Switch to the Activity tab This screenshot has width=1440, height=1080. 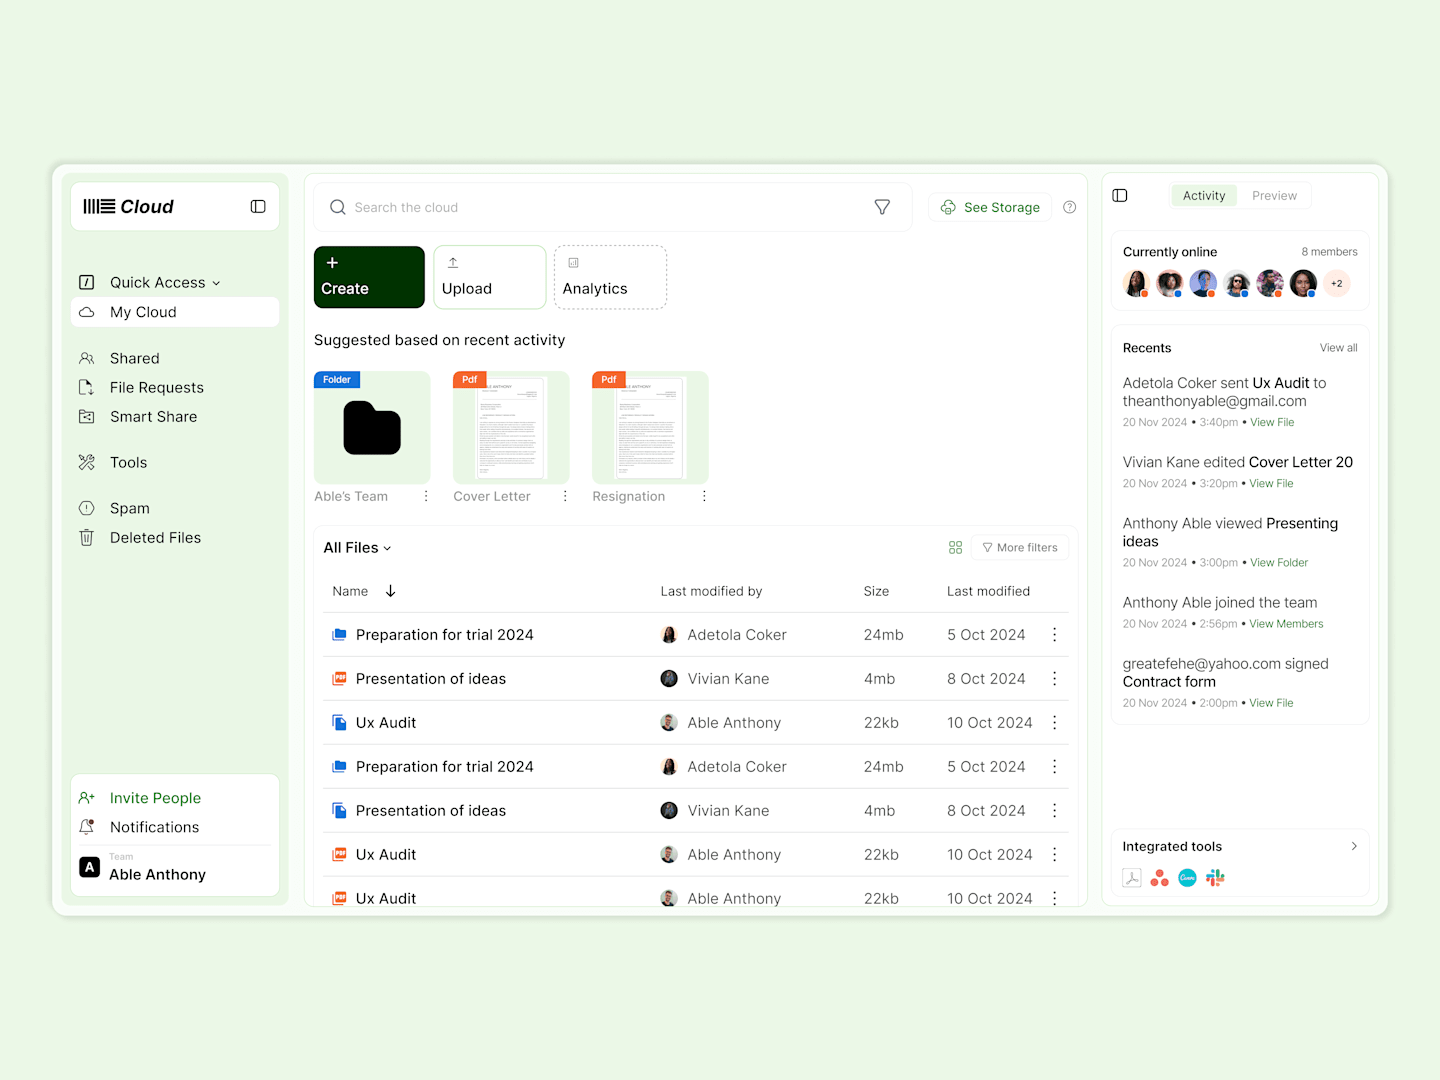(x=1204, y=196)
